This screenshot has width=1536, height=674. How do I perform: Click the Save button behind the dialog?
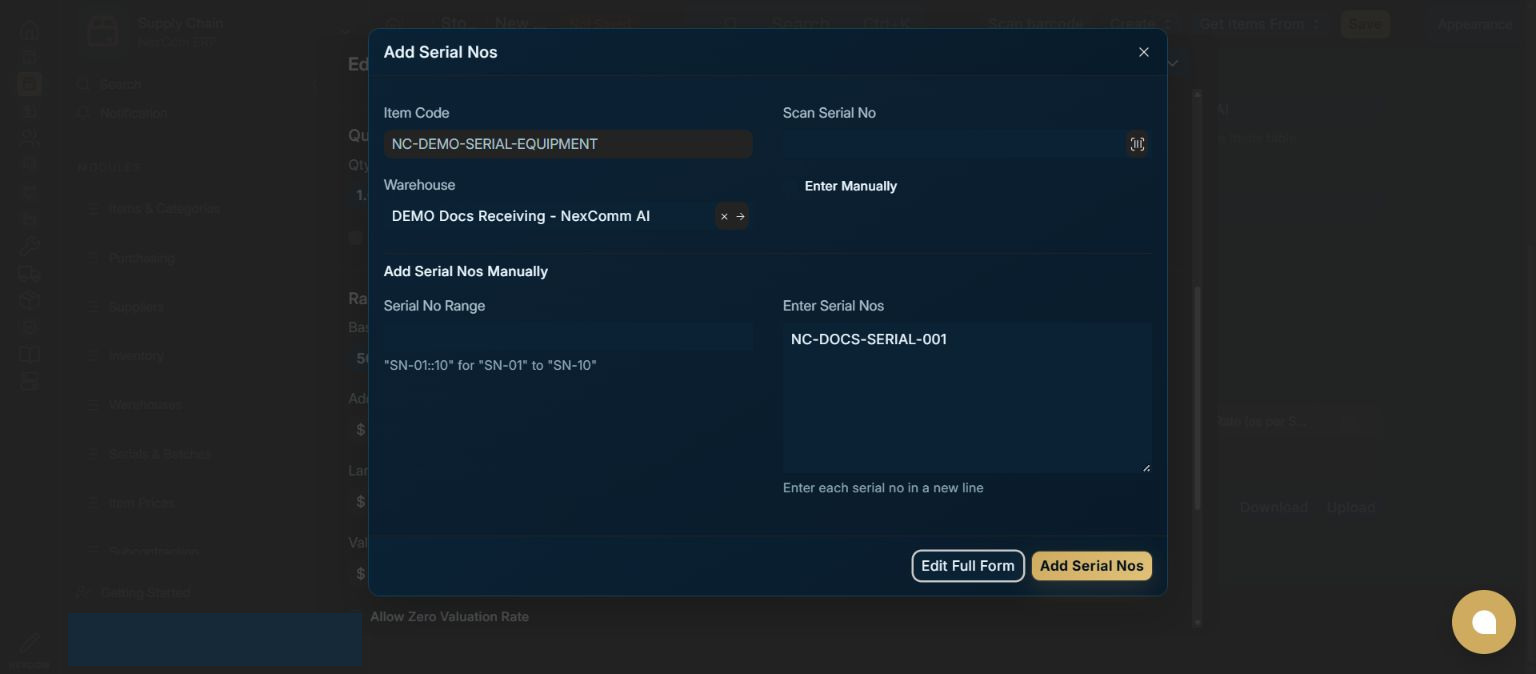tap(1365, 24)
